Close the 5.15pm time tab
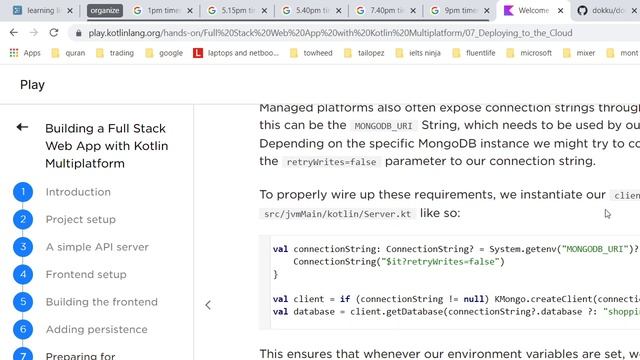 264,11
